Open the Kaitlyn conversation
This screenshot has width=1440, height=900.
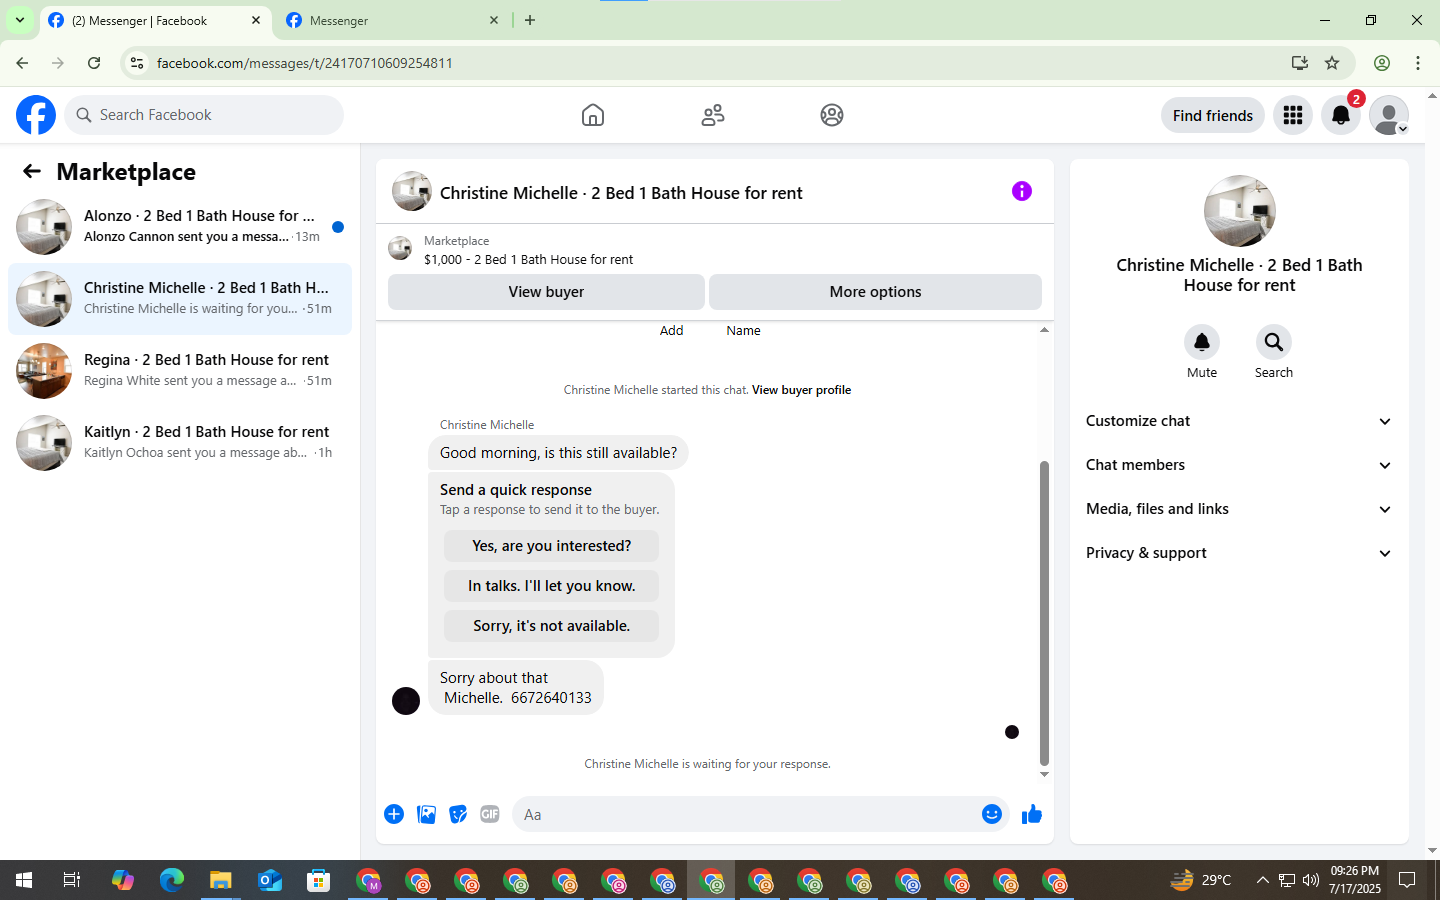(180, 443)
